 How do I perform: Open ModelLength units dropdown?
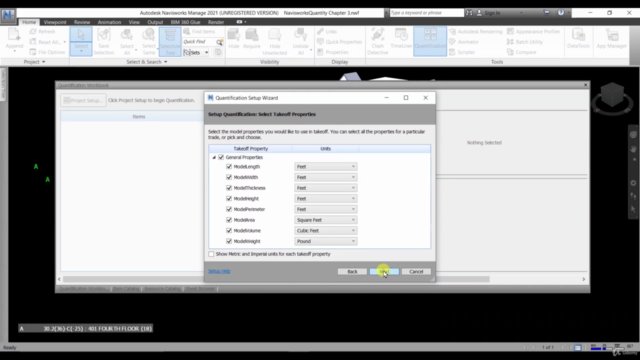point(326,167)
